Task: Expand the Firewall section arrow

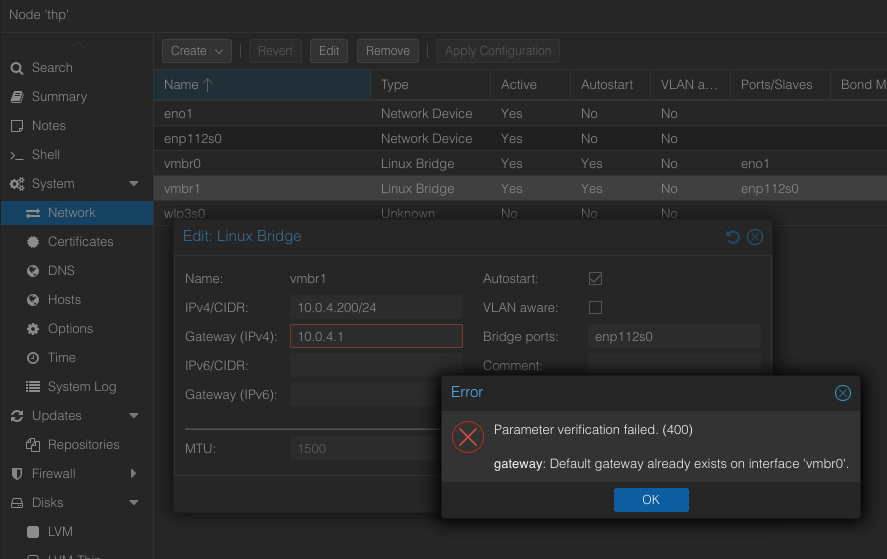Action: (134, 474)
